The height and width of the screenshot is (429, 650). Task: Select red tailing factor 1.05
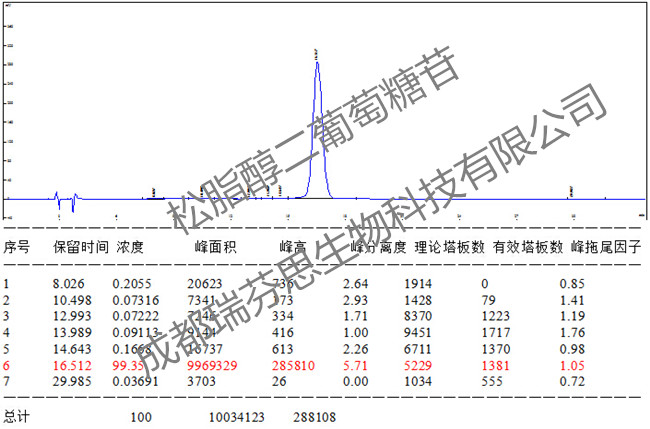(572, 366)
